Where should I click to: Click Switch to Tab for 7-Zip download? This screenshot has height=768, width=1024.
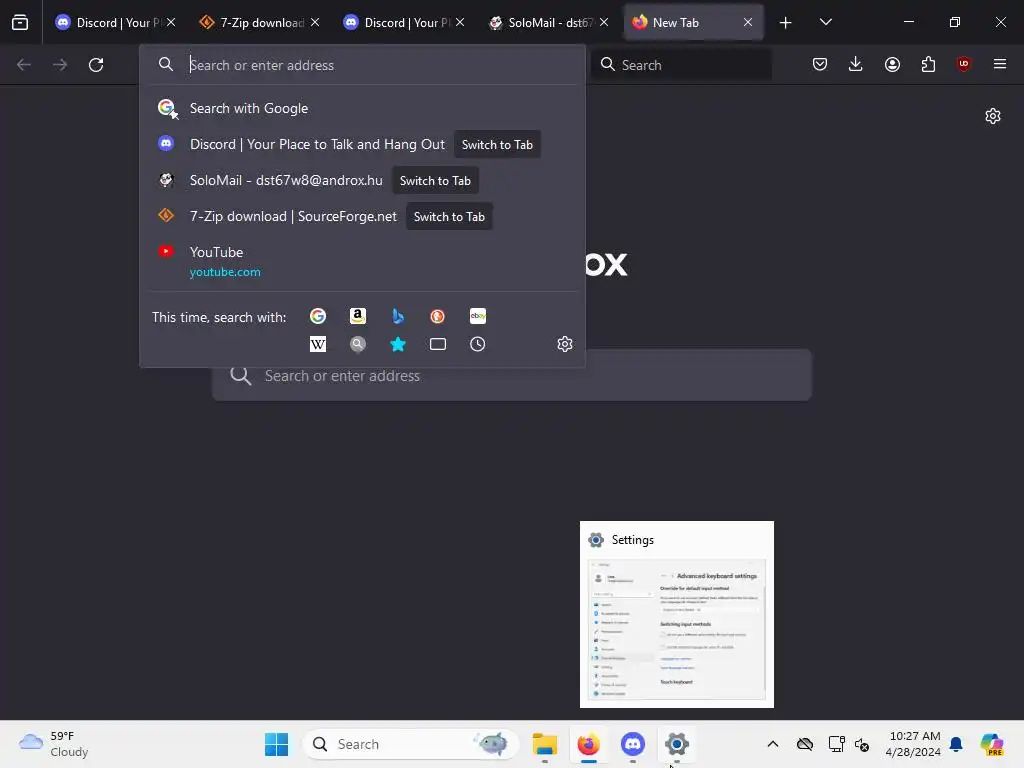click(x=449, y=217)
